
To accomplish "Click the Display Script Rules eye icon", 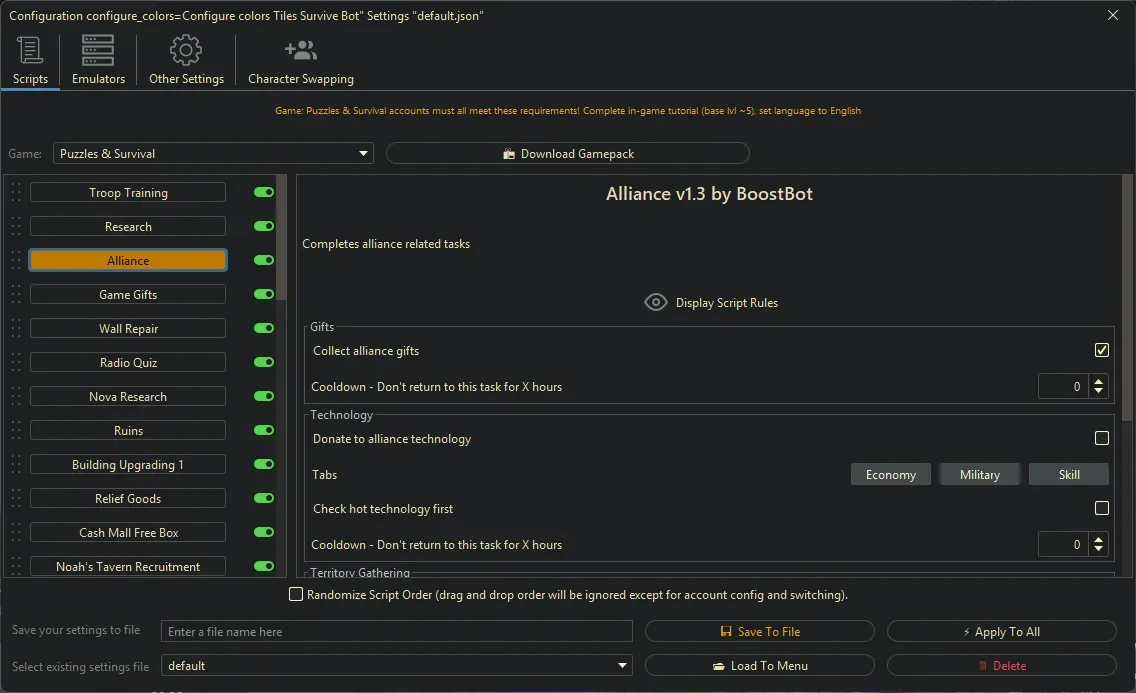I will (656, 302).
